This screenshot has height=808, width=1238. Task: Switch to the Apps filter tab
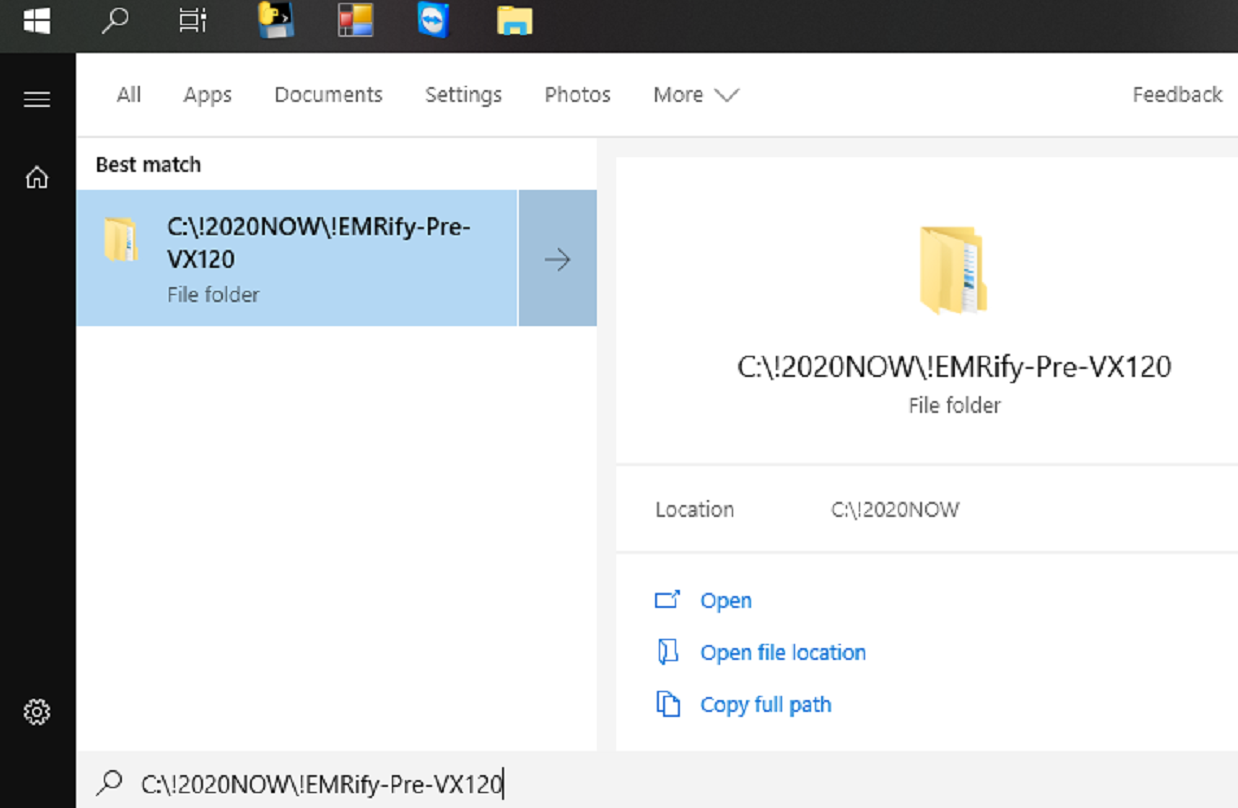[207, 95]
